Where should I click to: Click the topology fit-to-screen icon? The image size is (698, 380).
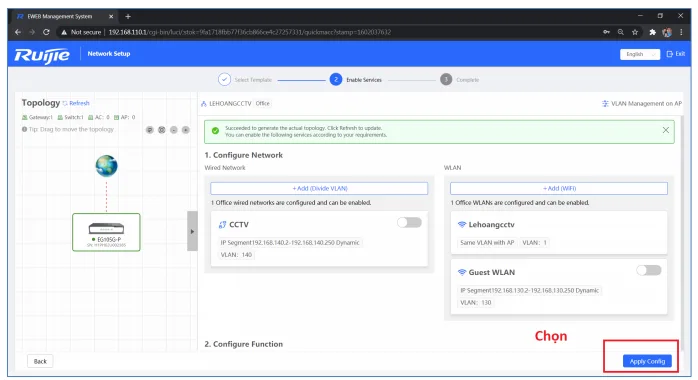pos(162,130)
